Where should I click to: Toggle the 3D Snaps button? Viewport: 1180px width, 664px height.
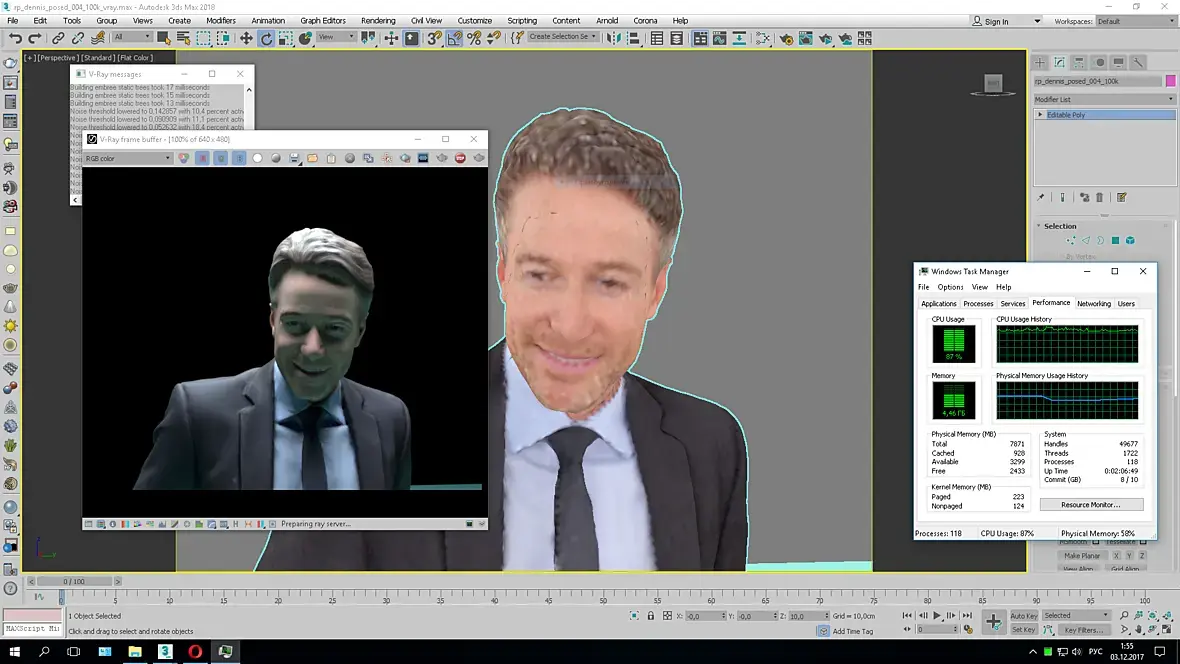tap(434, 38)
